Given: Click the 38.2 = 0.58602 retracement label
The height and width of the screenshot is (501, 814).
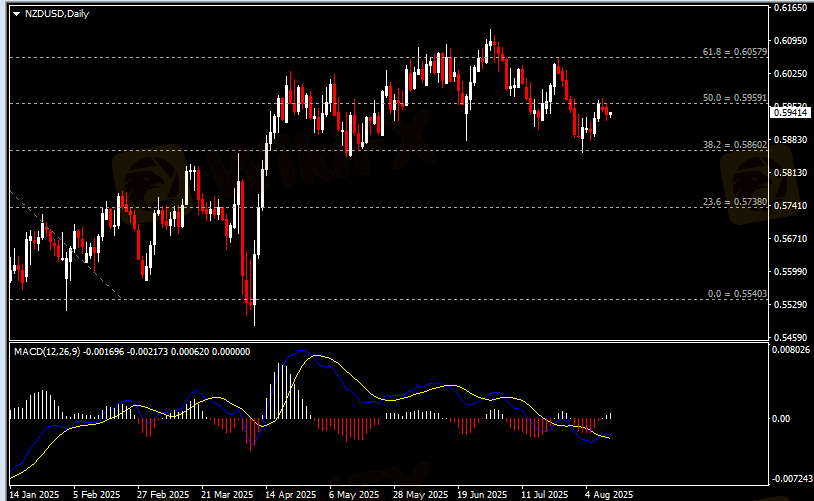Looking at the screenshot, I should tap(735, 145).
